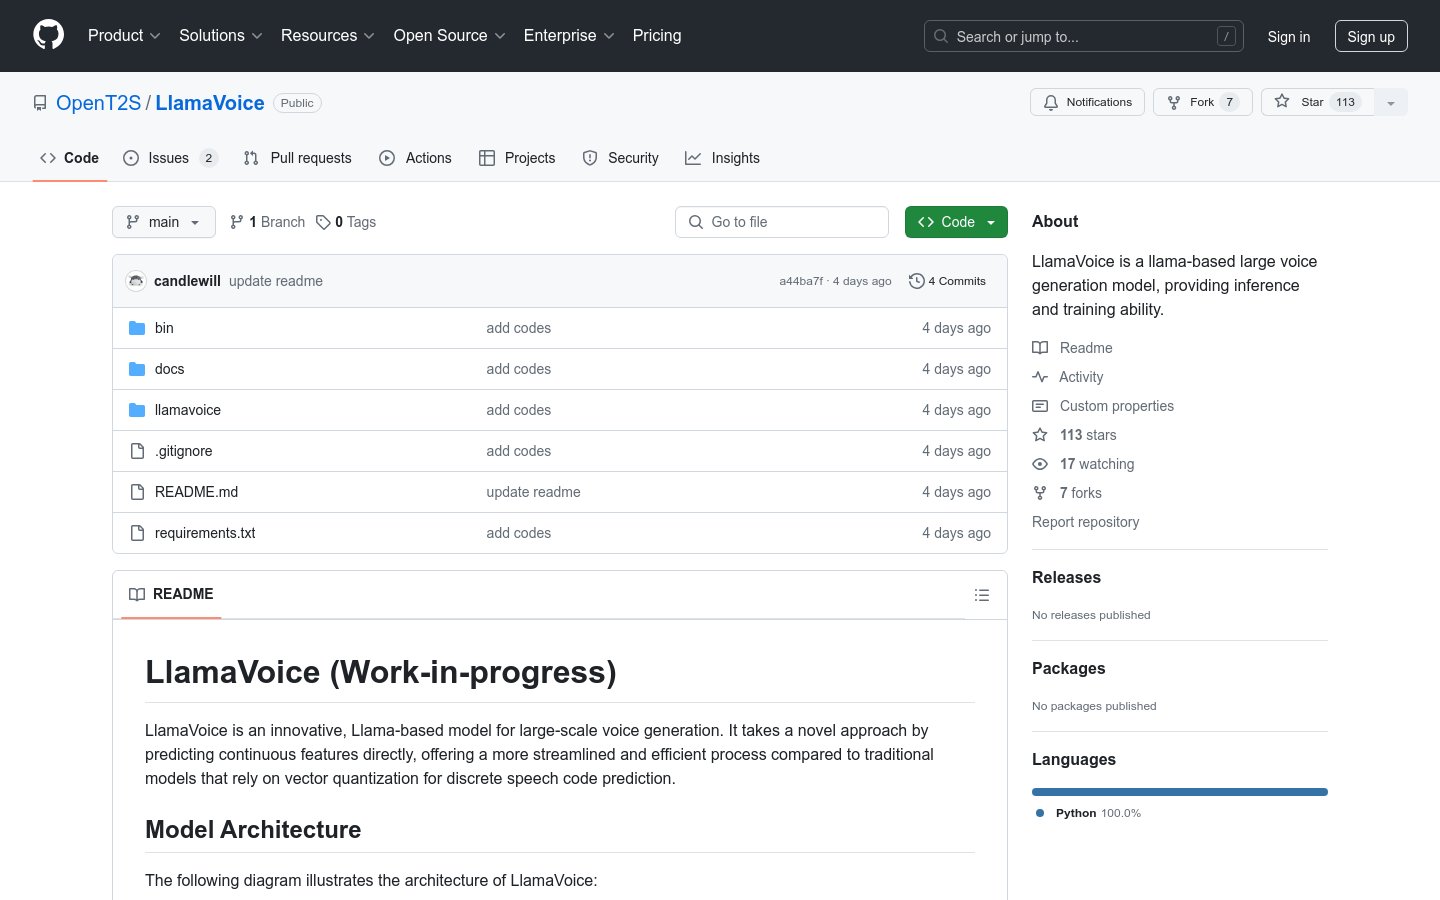Image resolution: width=1440 pixels, height=900 pixels.
Task: Switch to the Code tab
Action: pos(70,158)
